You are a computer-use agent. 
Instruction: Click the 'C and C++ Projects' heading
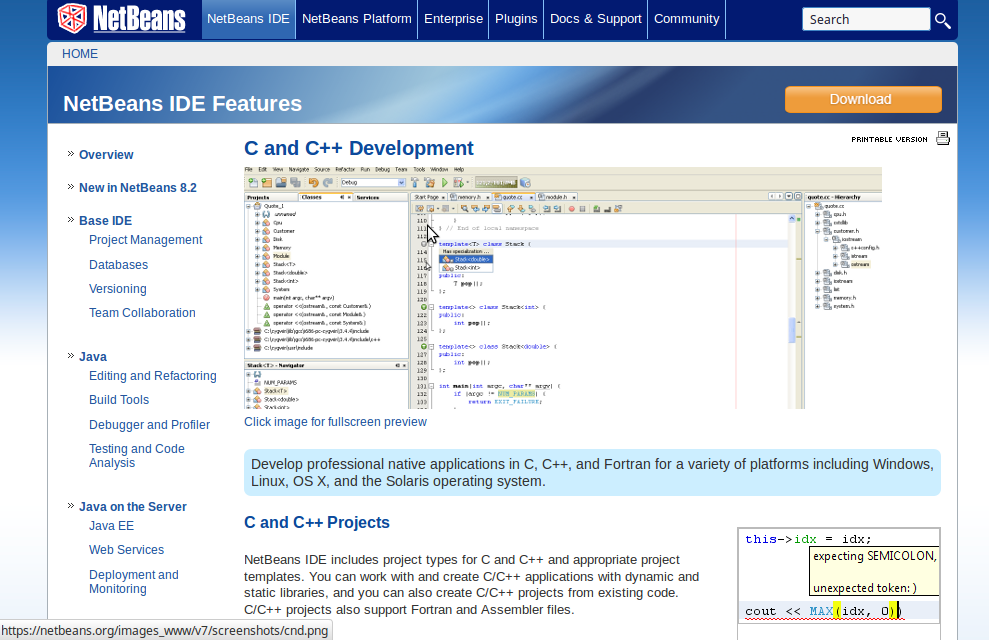pos(317,523)
